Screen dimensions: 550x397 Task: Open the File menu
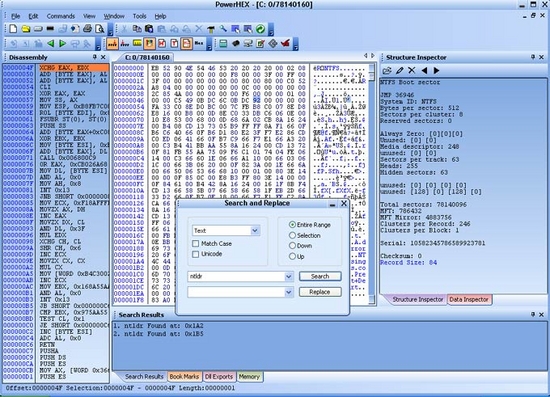tap(15, 16)
